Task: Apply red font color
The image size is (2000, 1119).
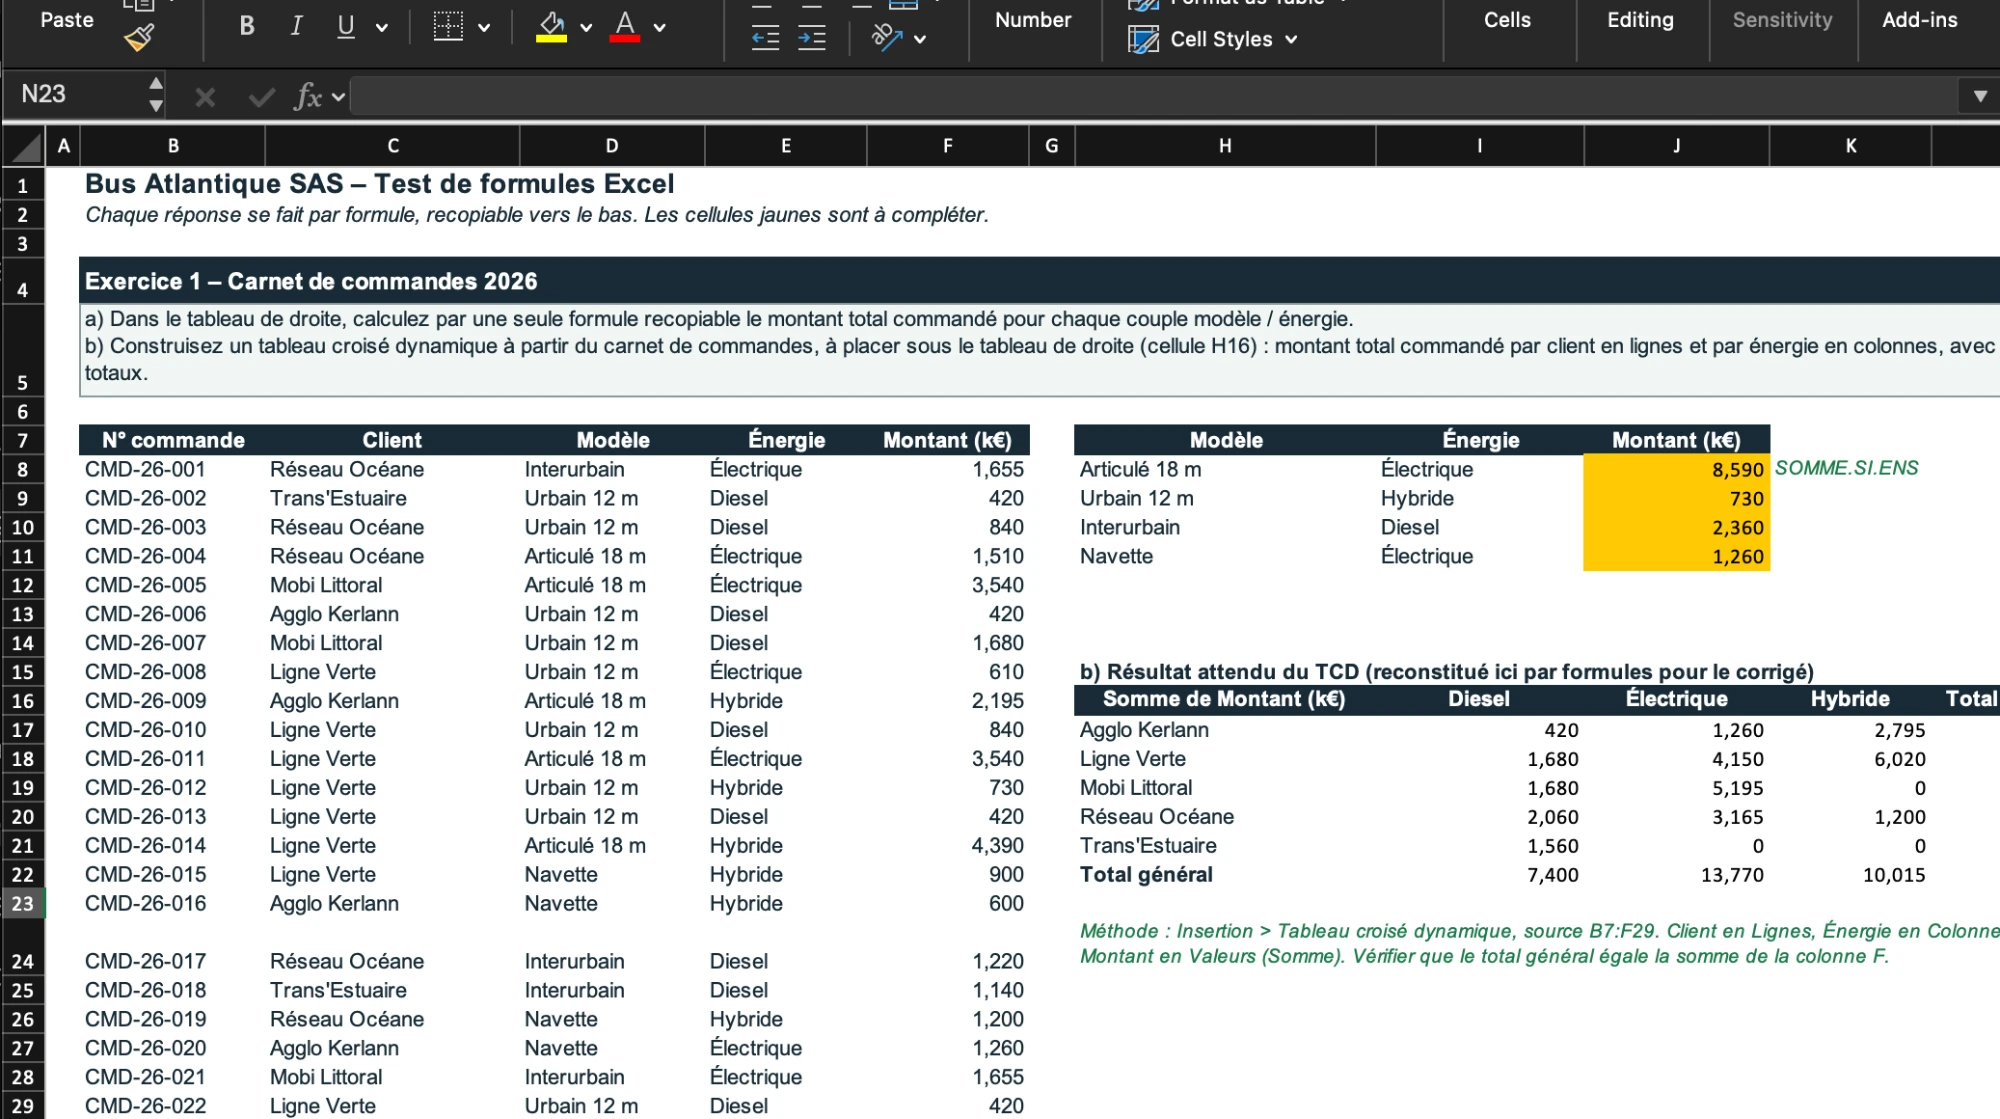Action: pyautogui.click(x=625, y=26)
